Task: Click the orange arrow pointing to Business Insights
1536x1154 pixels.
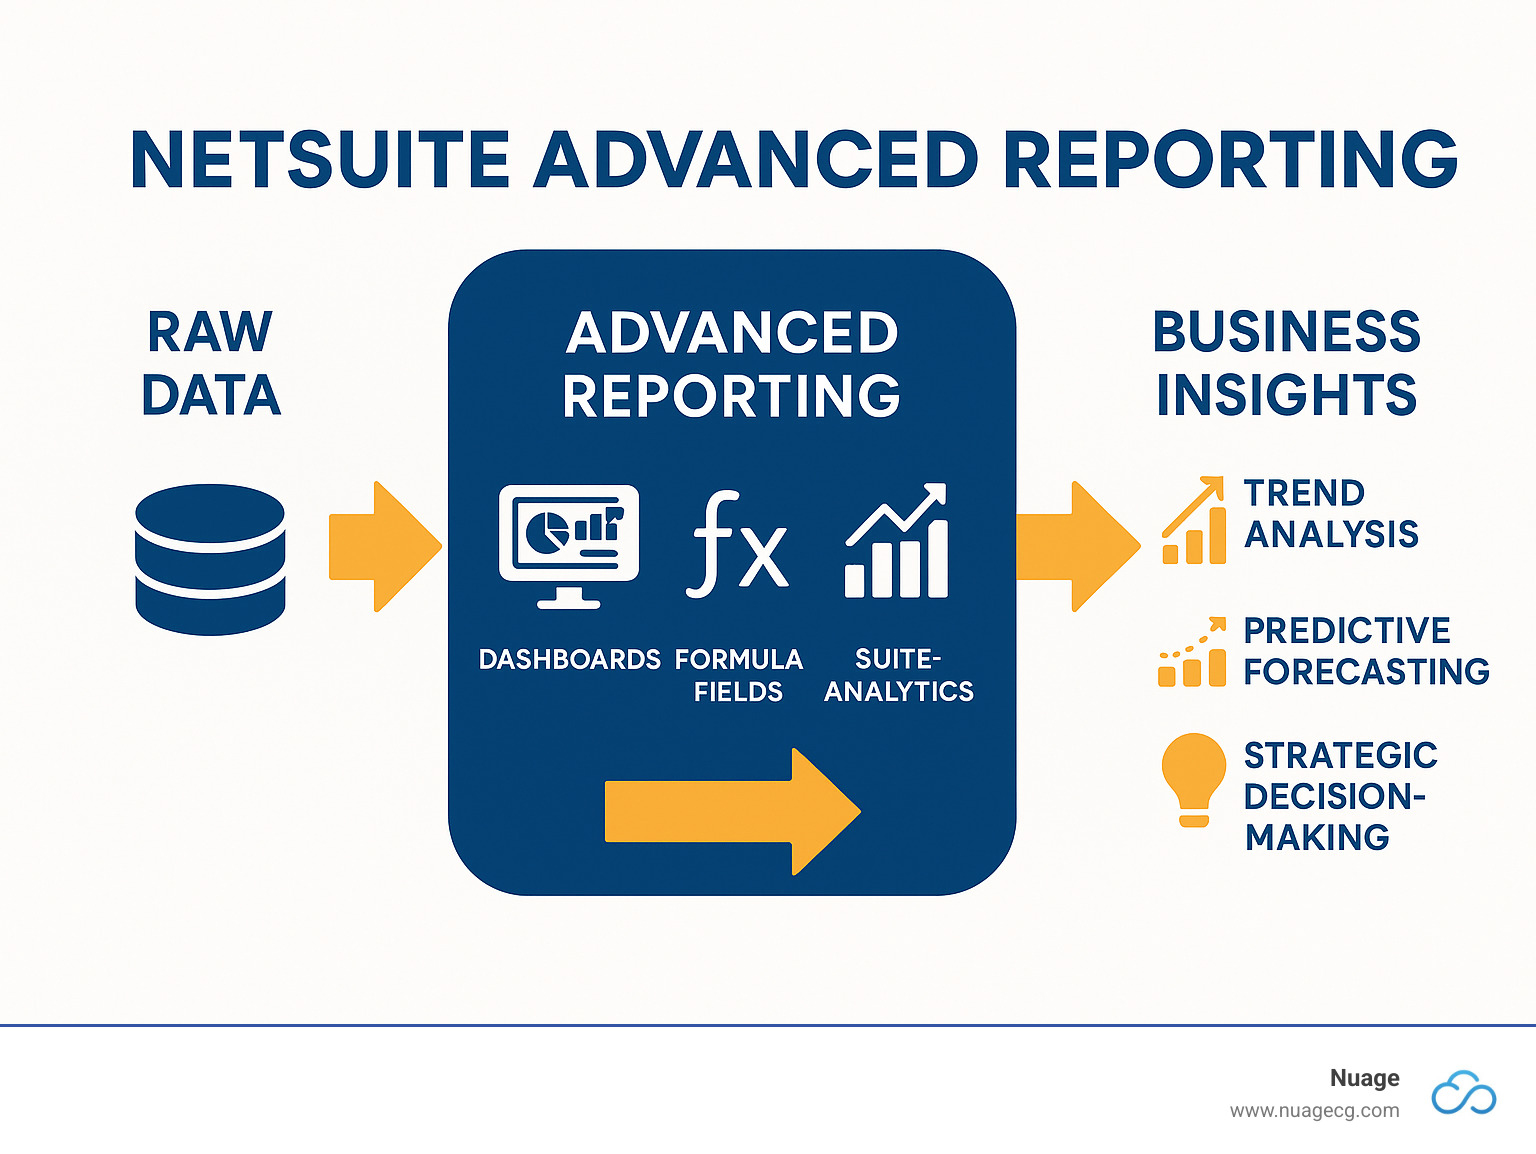Action: 1078,546
